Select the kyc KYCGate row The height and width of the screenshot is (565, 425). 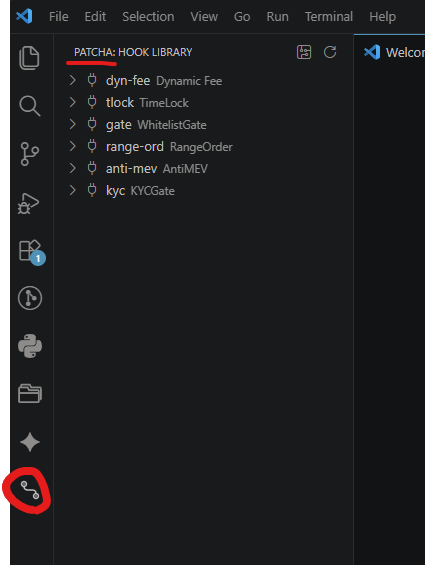[204, 191]
